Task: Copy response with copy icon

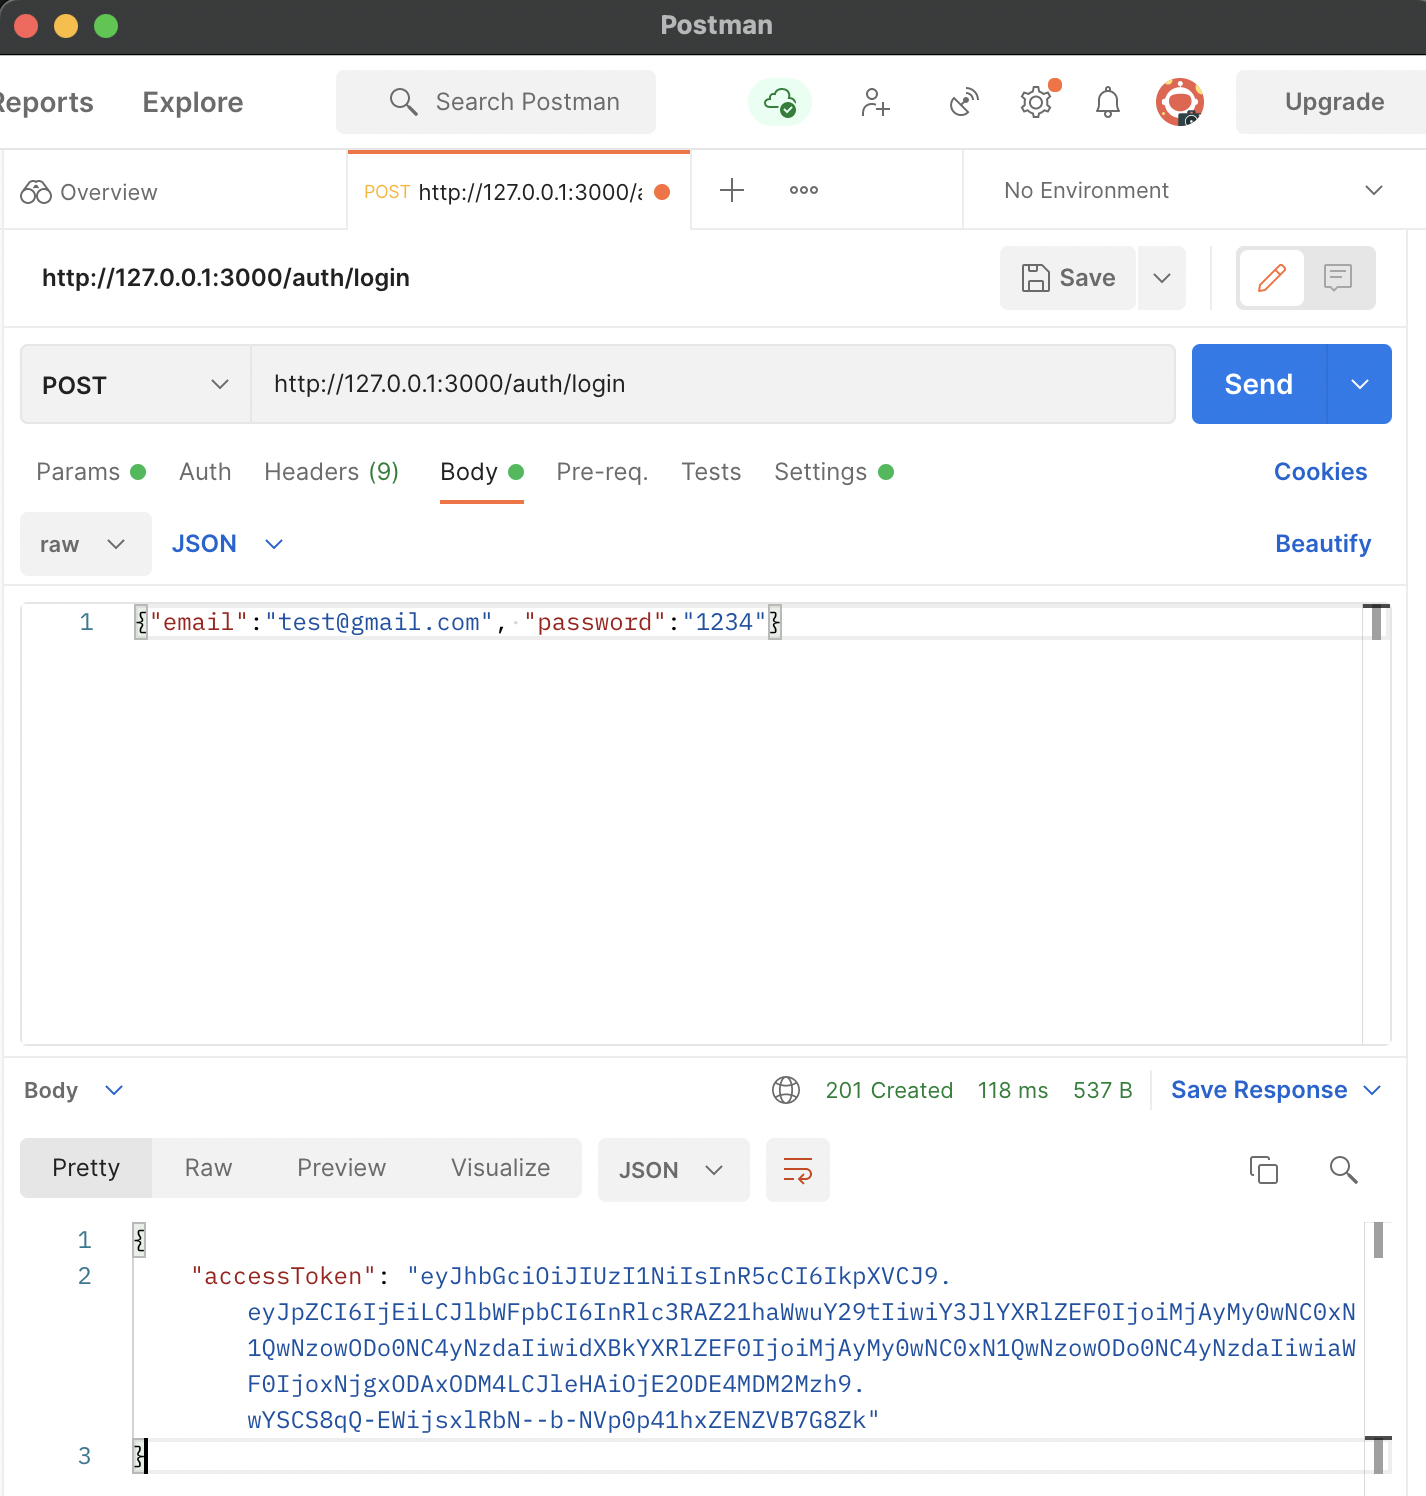Action: tap(1264, 1169)
